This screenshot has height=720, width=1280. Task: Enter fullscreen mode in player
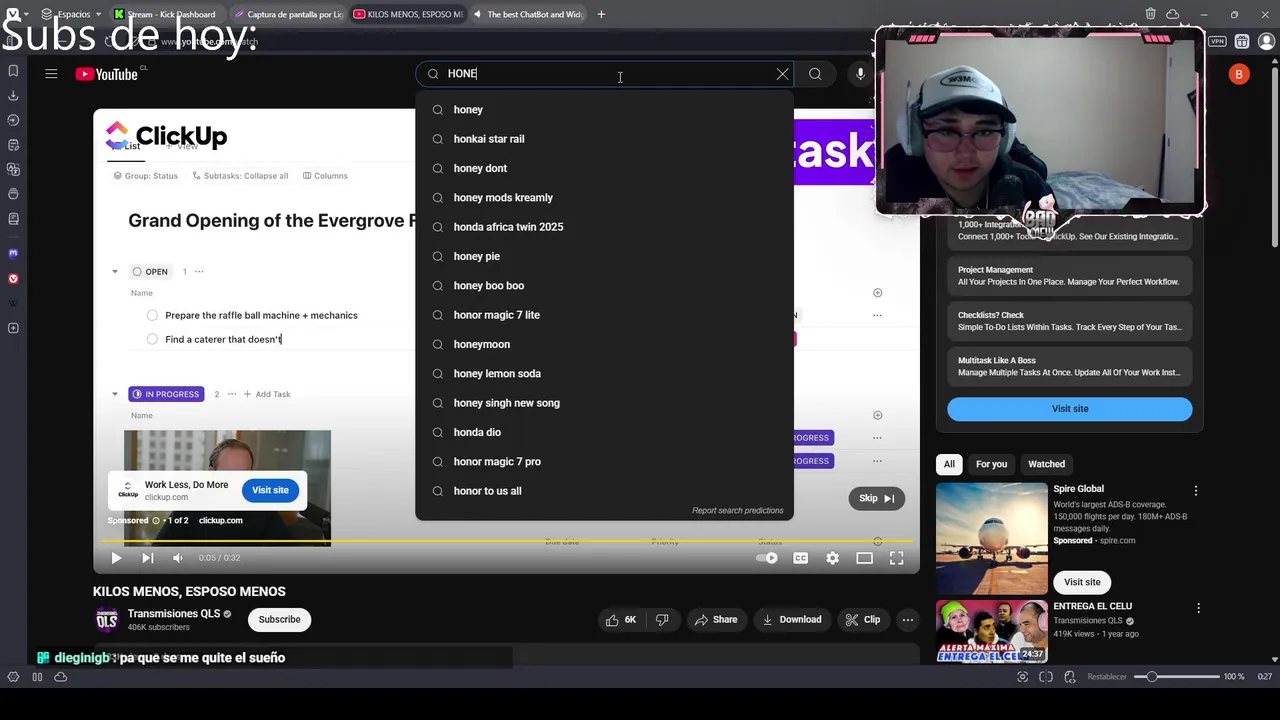click(x=896, y=558)
